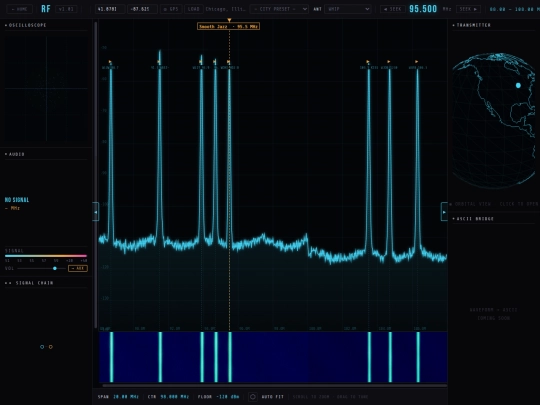The width and height of the screenshot is (540, 405).
Task: Collapse the ASCII Bridge panel
Action: [473, 219]
